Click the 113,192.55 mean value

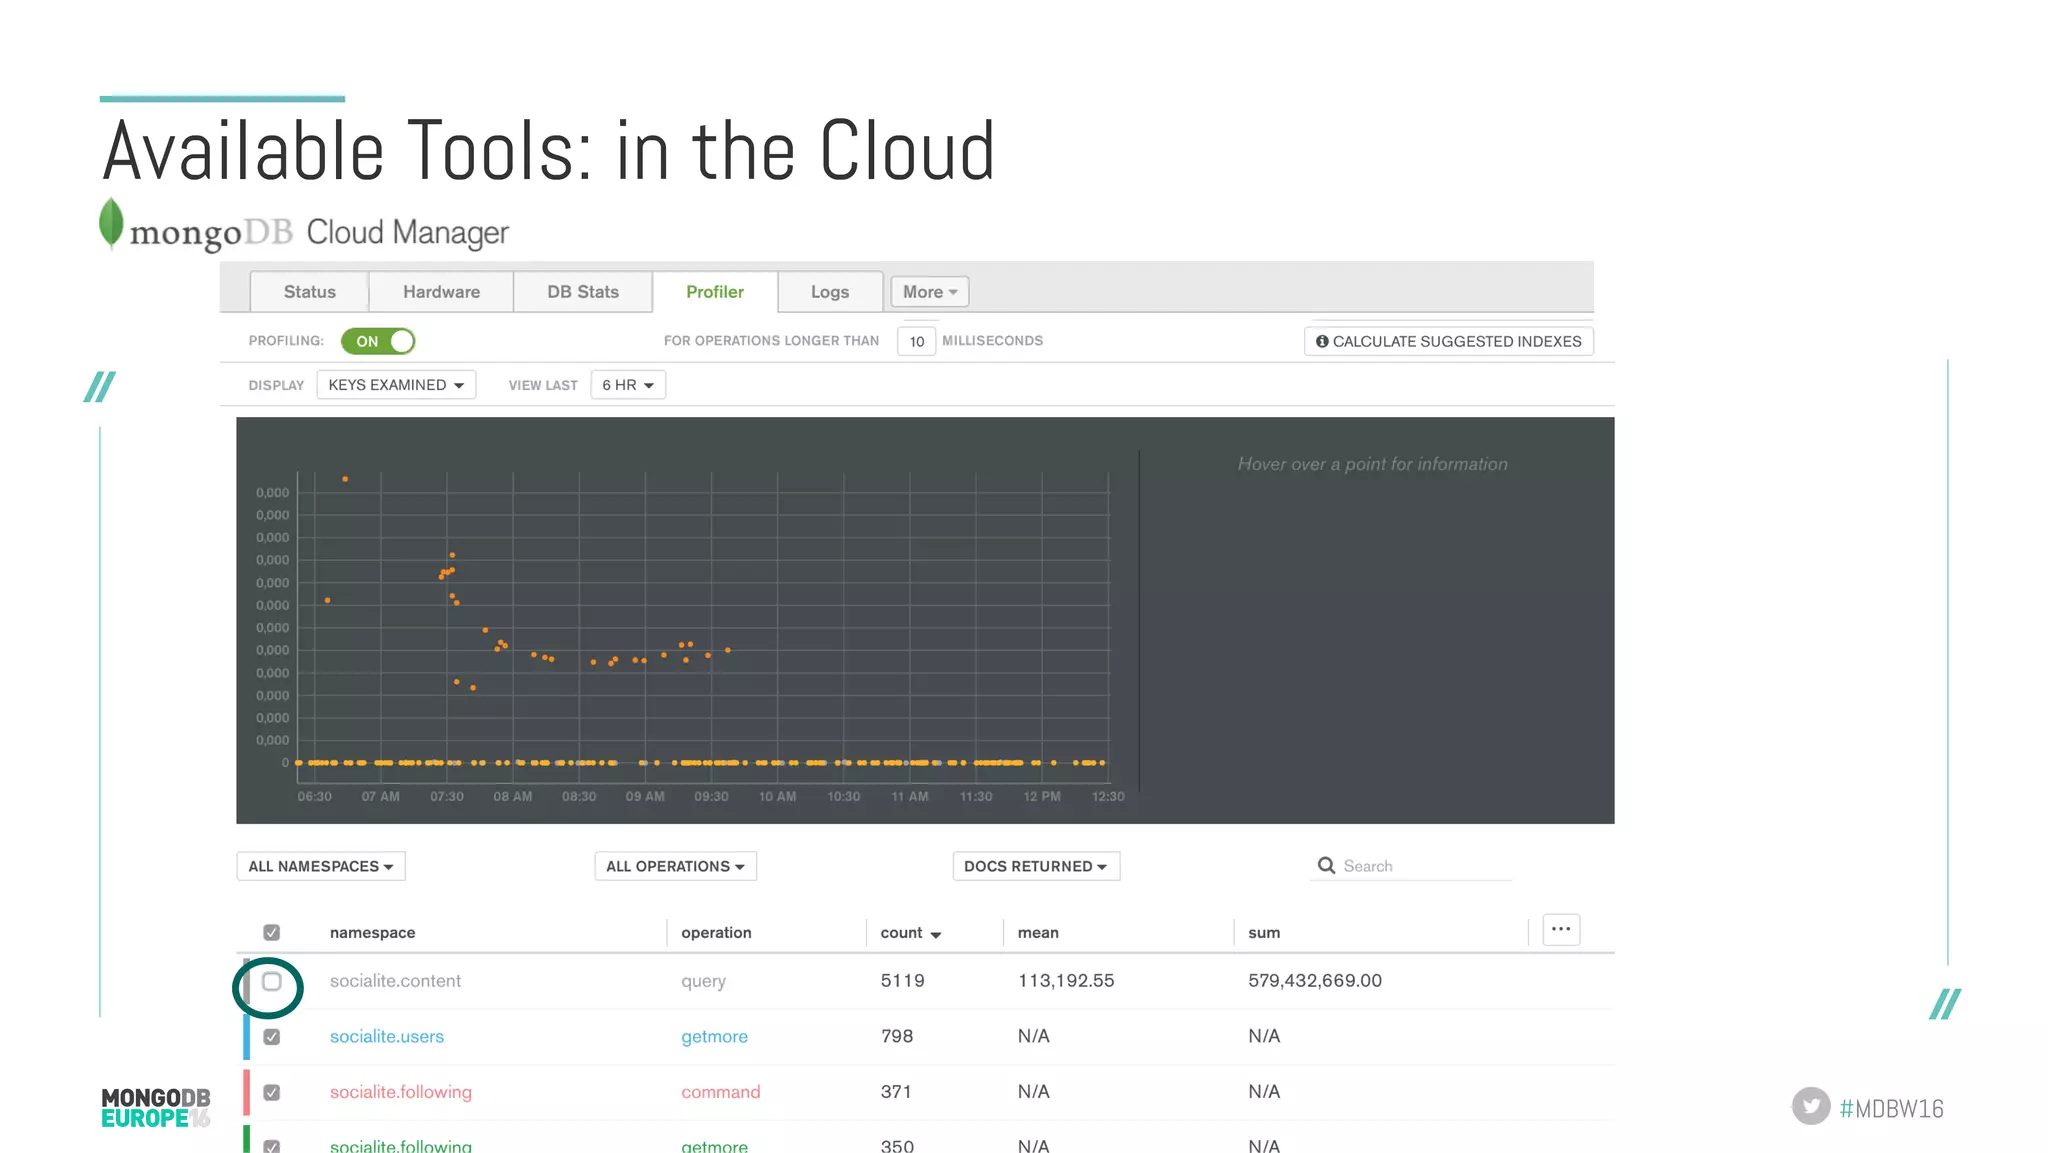click(1066, 981)
